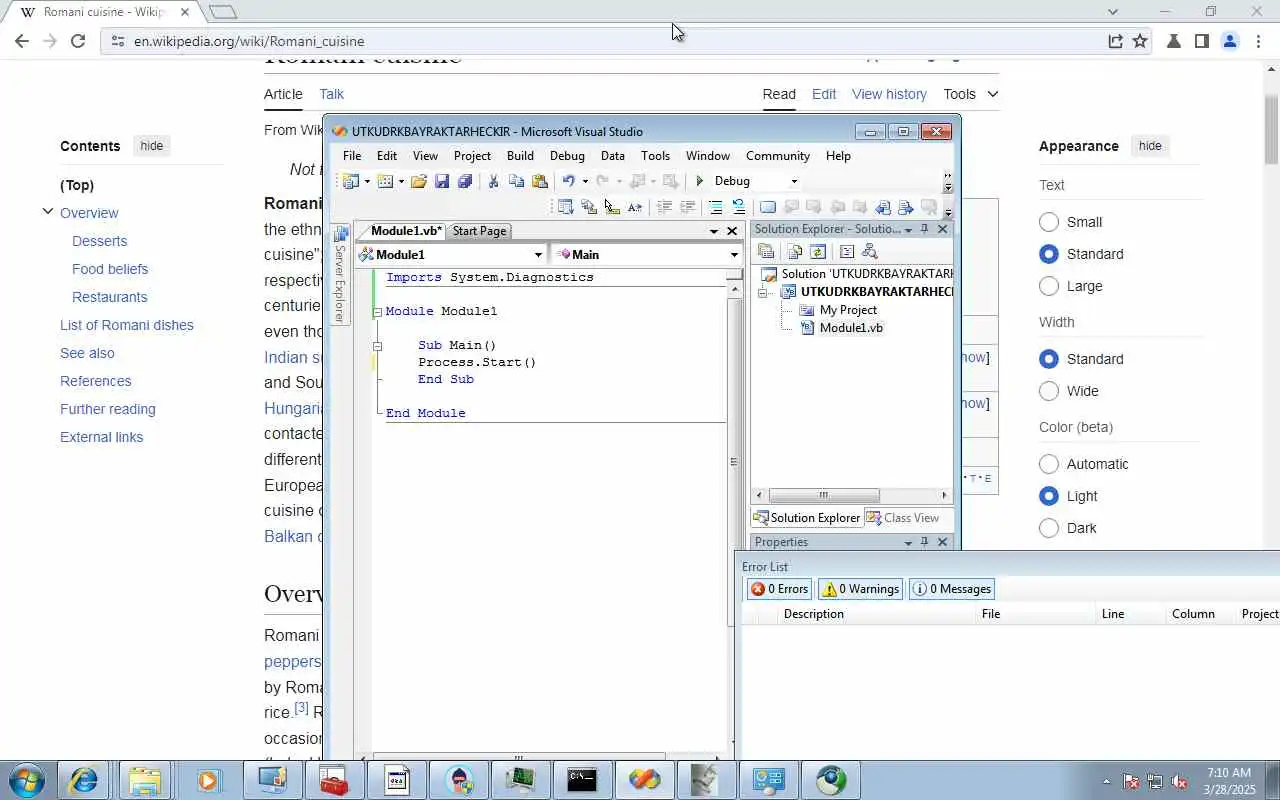Click the Comment out selected lines icon
Image resolution: width=1280 pixels, height=800 pixels.
[x=715, y=207]
